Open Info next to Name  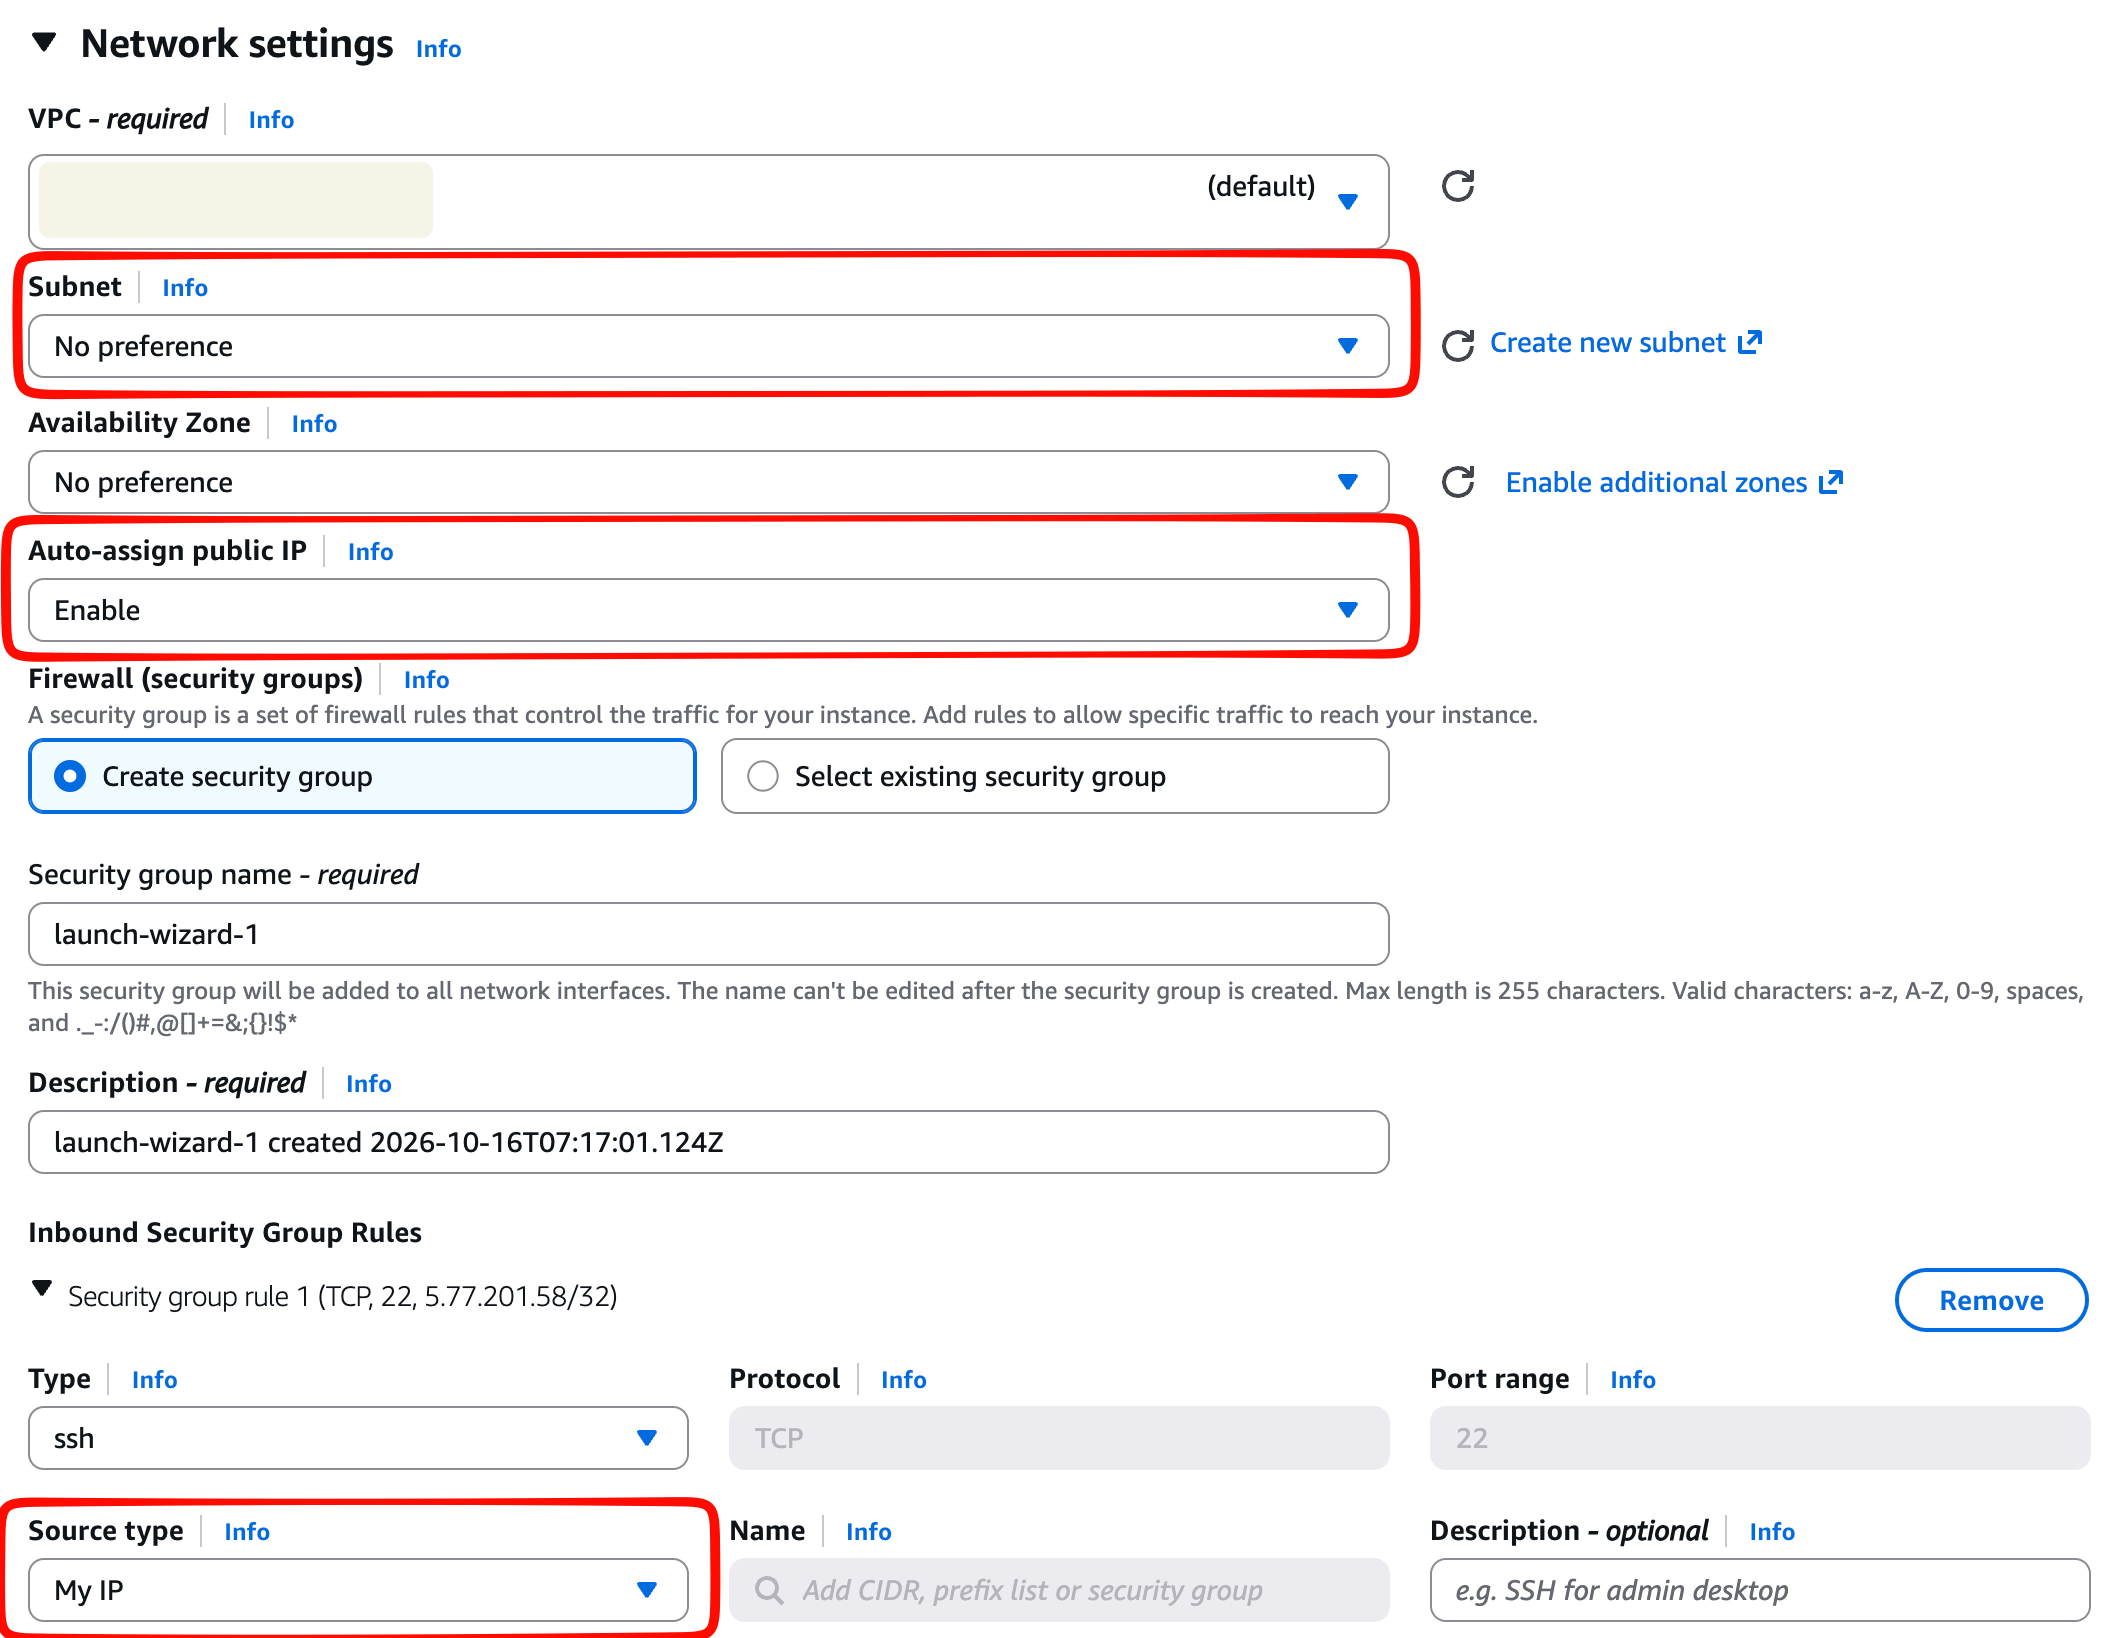click(868, 1532)
